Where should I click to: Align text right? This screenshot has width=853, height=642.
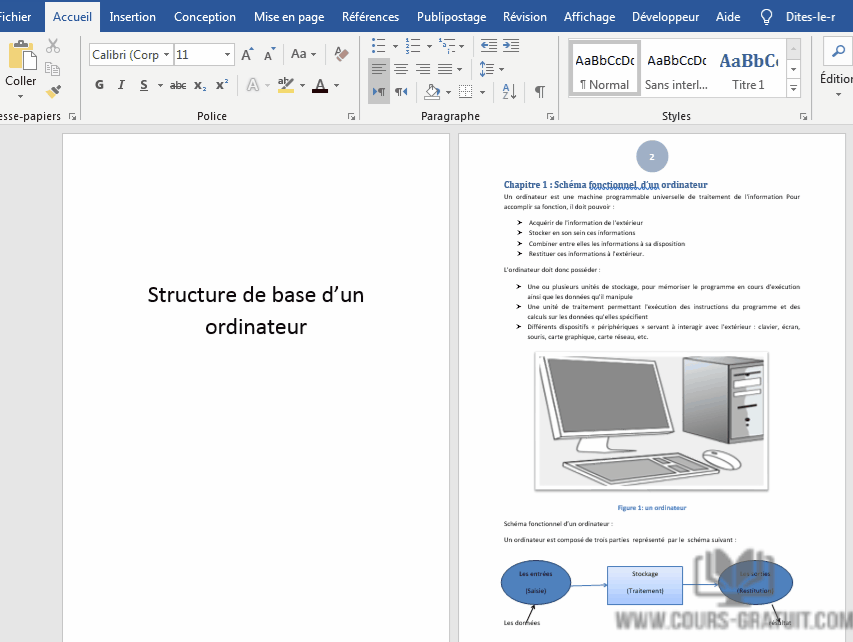[x=423, y=69]
